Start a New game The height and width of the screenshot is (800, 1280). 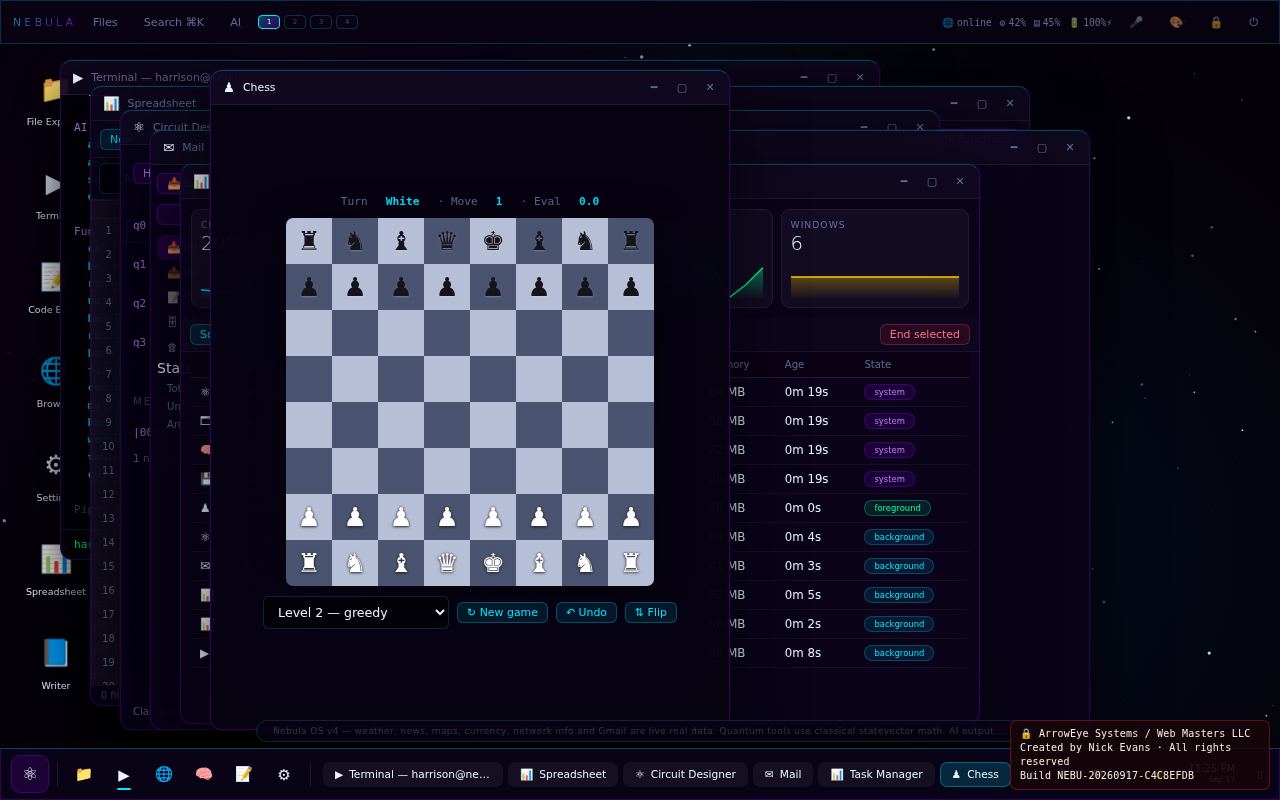coord(502,612)
